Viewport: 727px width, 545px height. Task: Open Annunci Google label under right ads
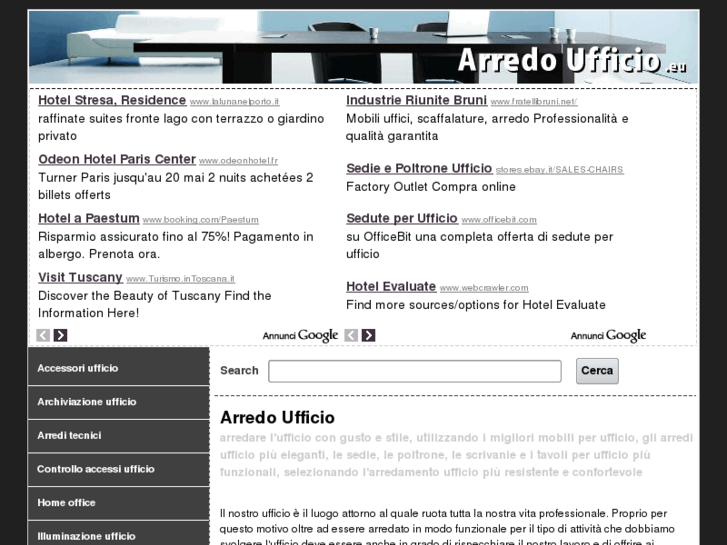(x=608, y=335)
